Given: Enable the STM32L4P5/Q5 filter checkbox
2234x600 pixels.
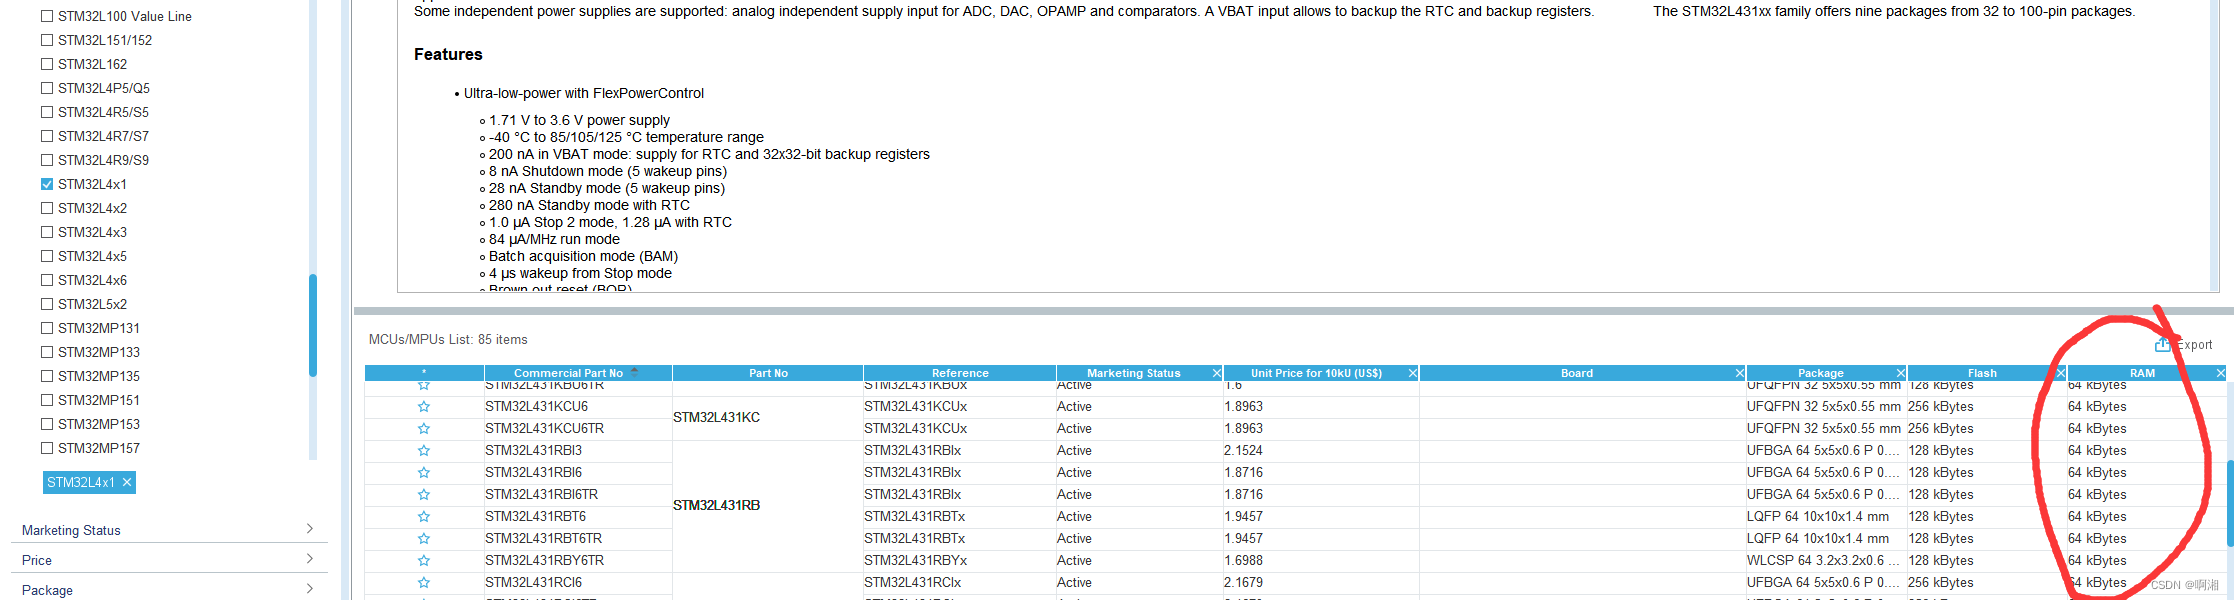Looking at the screenshot, I should tap(47, 88).
